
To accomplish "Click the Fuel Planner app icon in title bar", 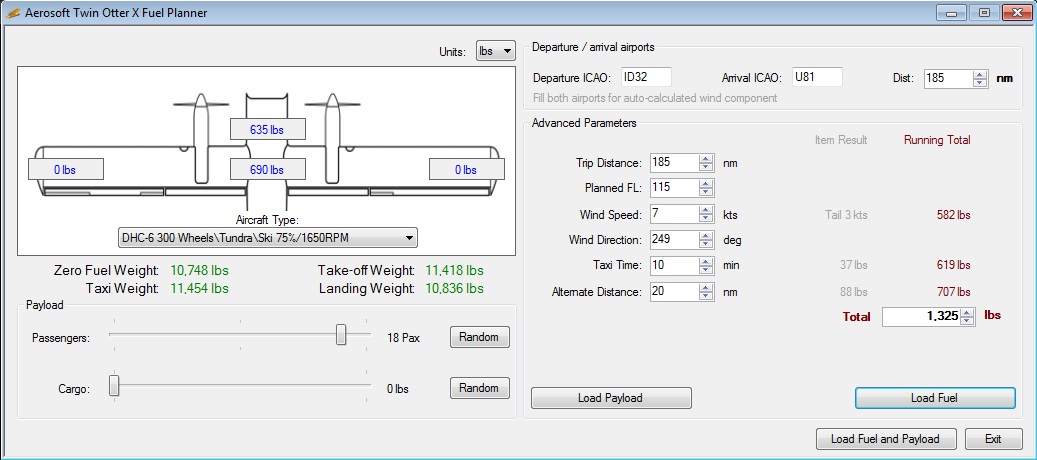I will [13, 13].
